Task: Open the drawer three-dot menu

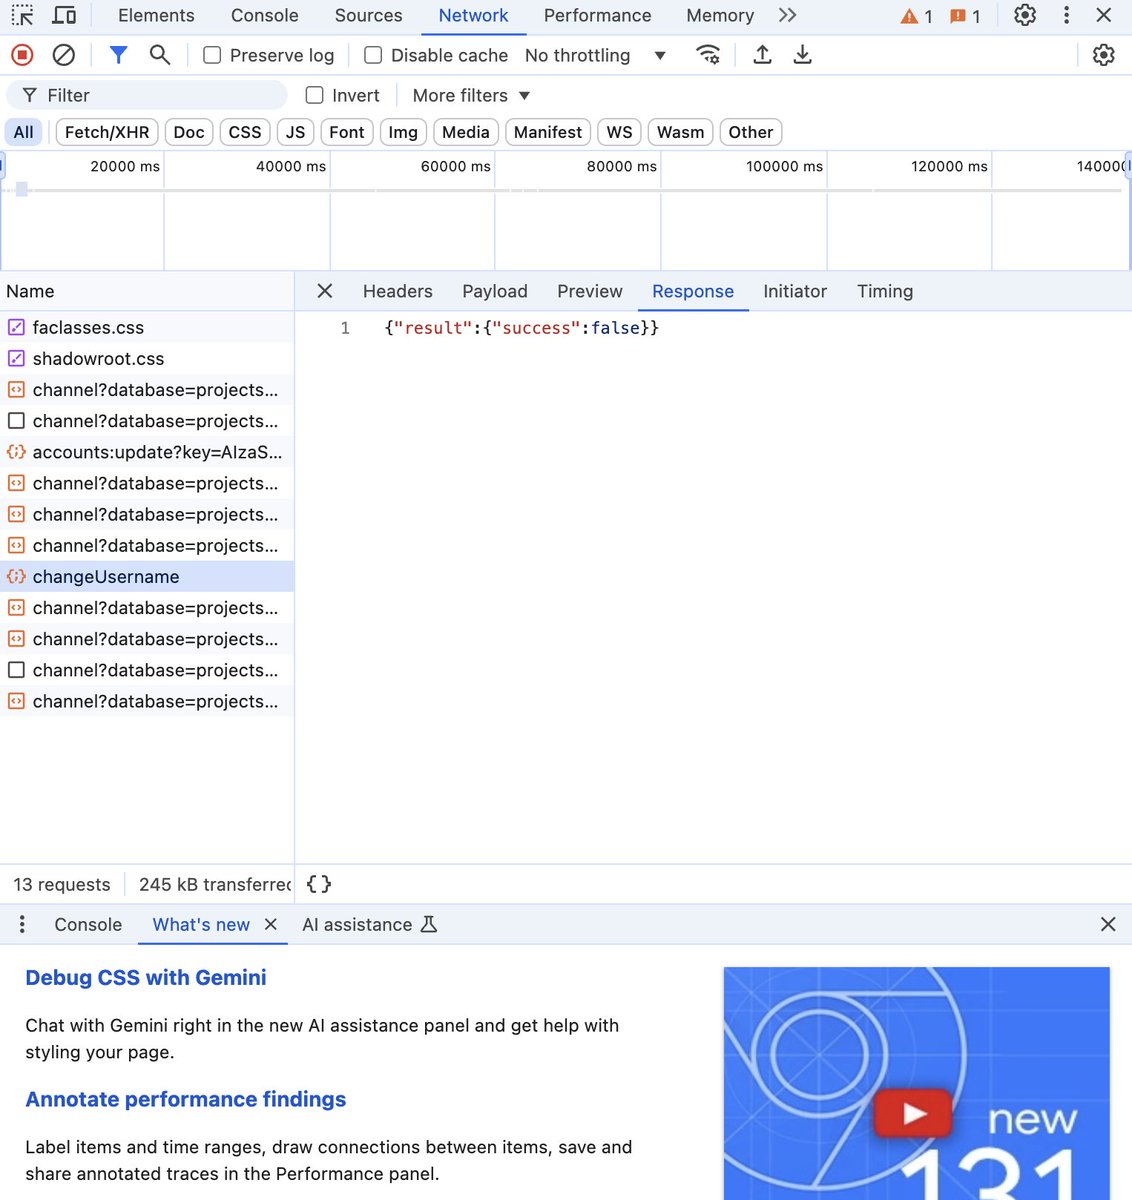Action: pyautogui.click(x=22, y=924)
